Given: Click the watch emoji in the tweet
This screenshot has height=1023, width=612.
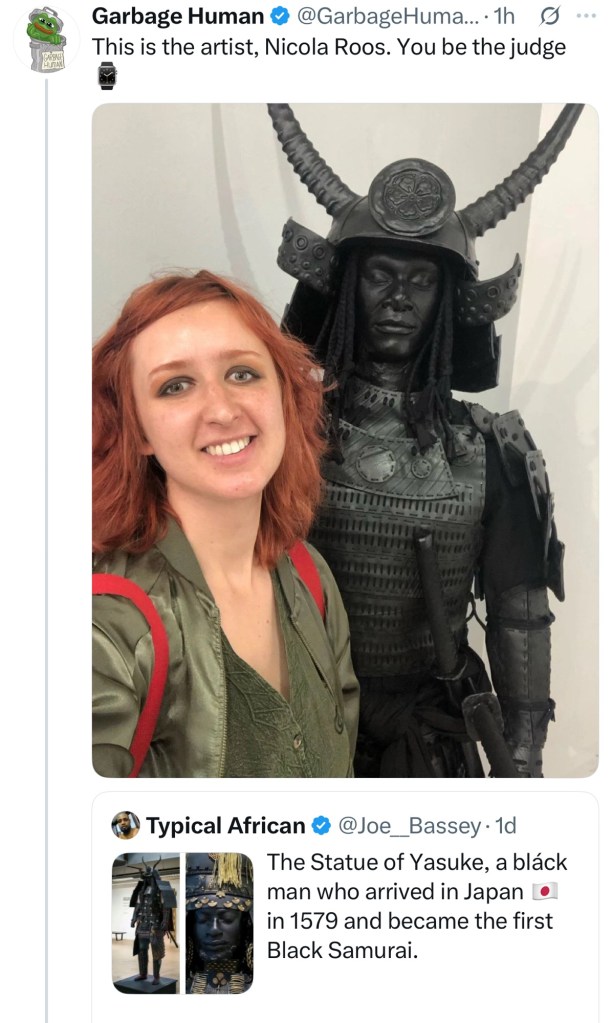Looking at the screenshot, I should coord(107,76).
